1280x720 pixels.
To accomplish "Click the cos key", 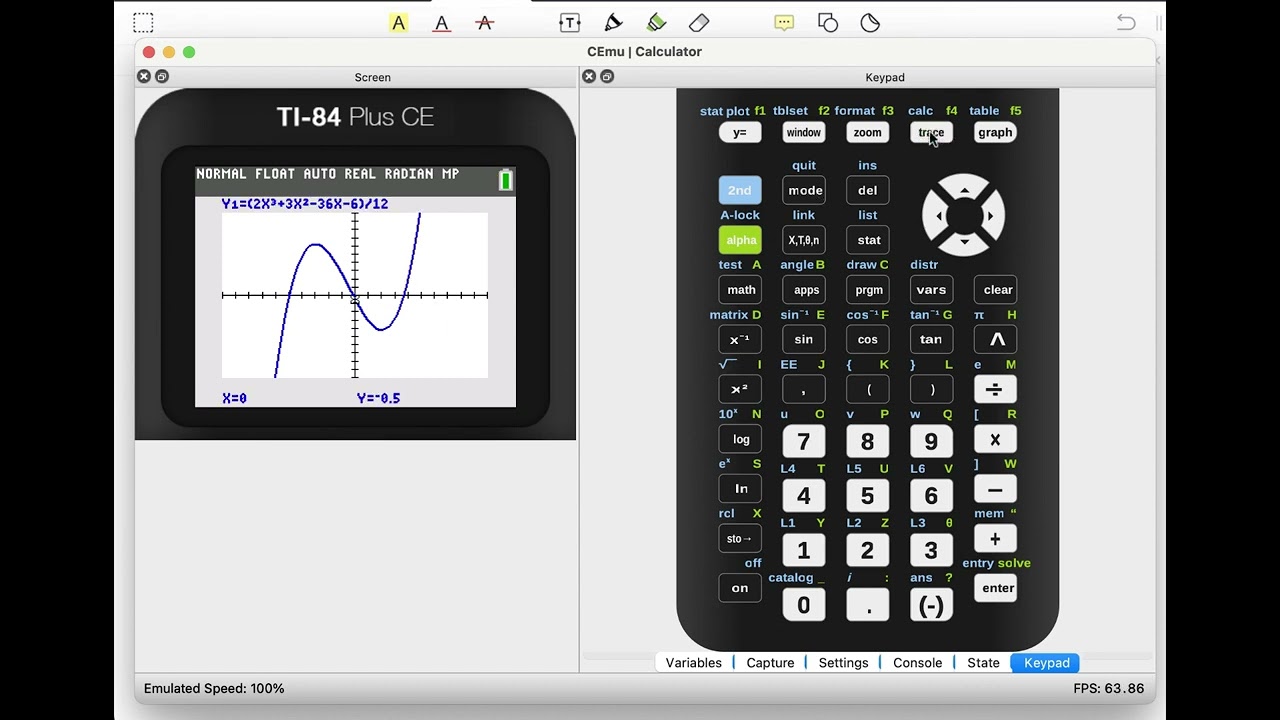I will (867, 339).
